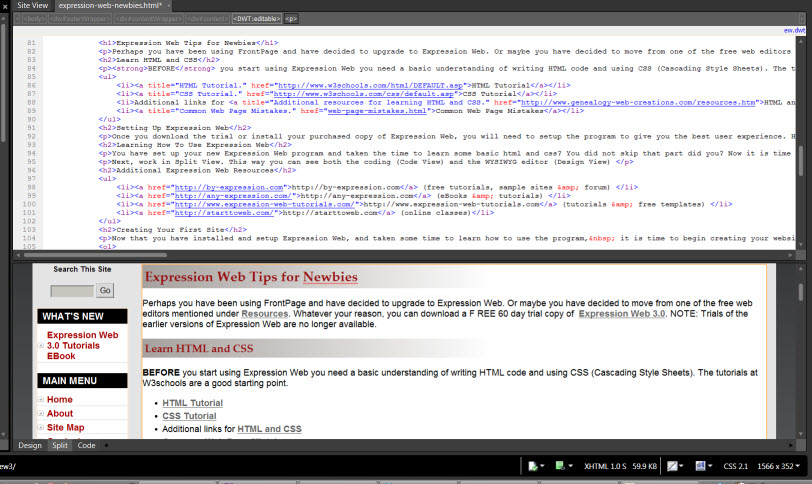Image resolution: width=812 pixels, height=484 pixels.
Task: Click code pane horizontal scroll left arrow
Action: point(18,255)
